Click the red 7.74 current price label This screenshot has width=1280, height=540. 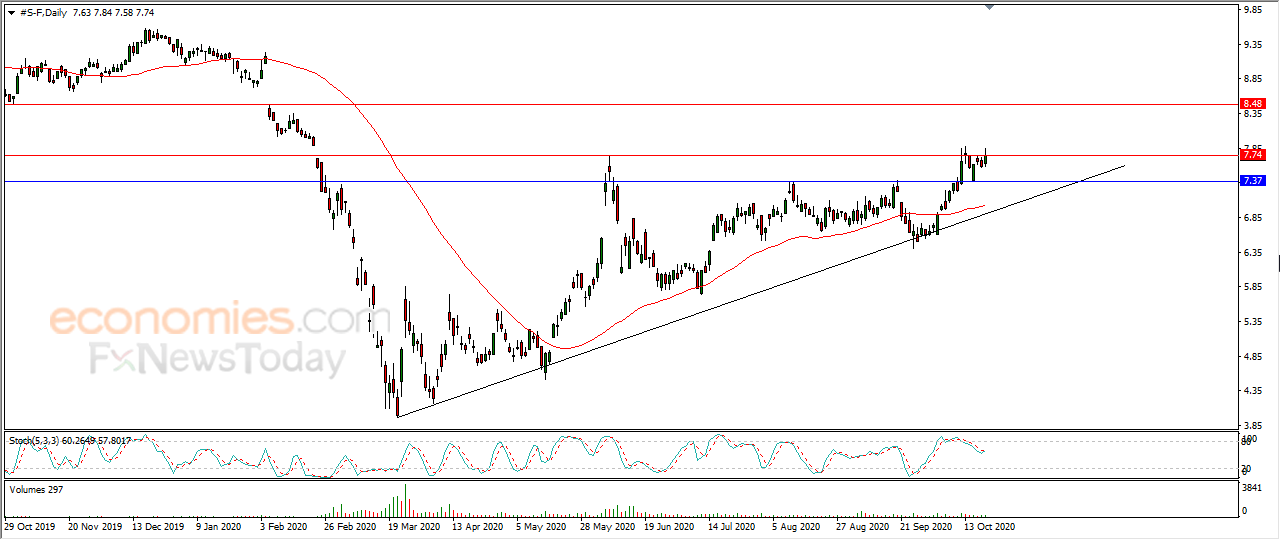coord(1253,155)
